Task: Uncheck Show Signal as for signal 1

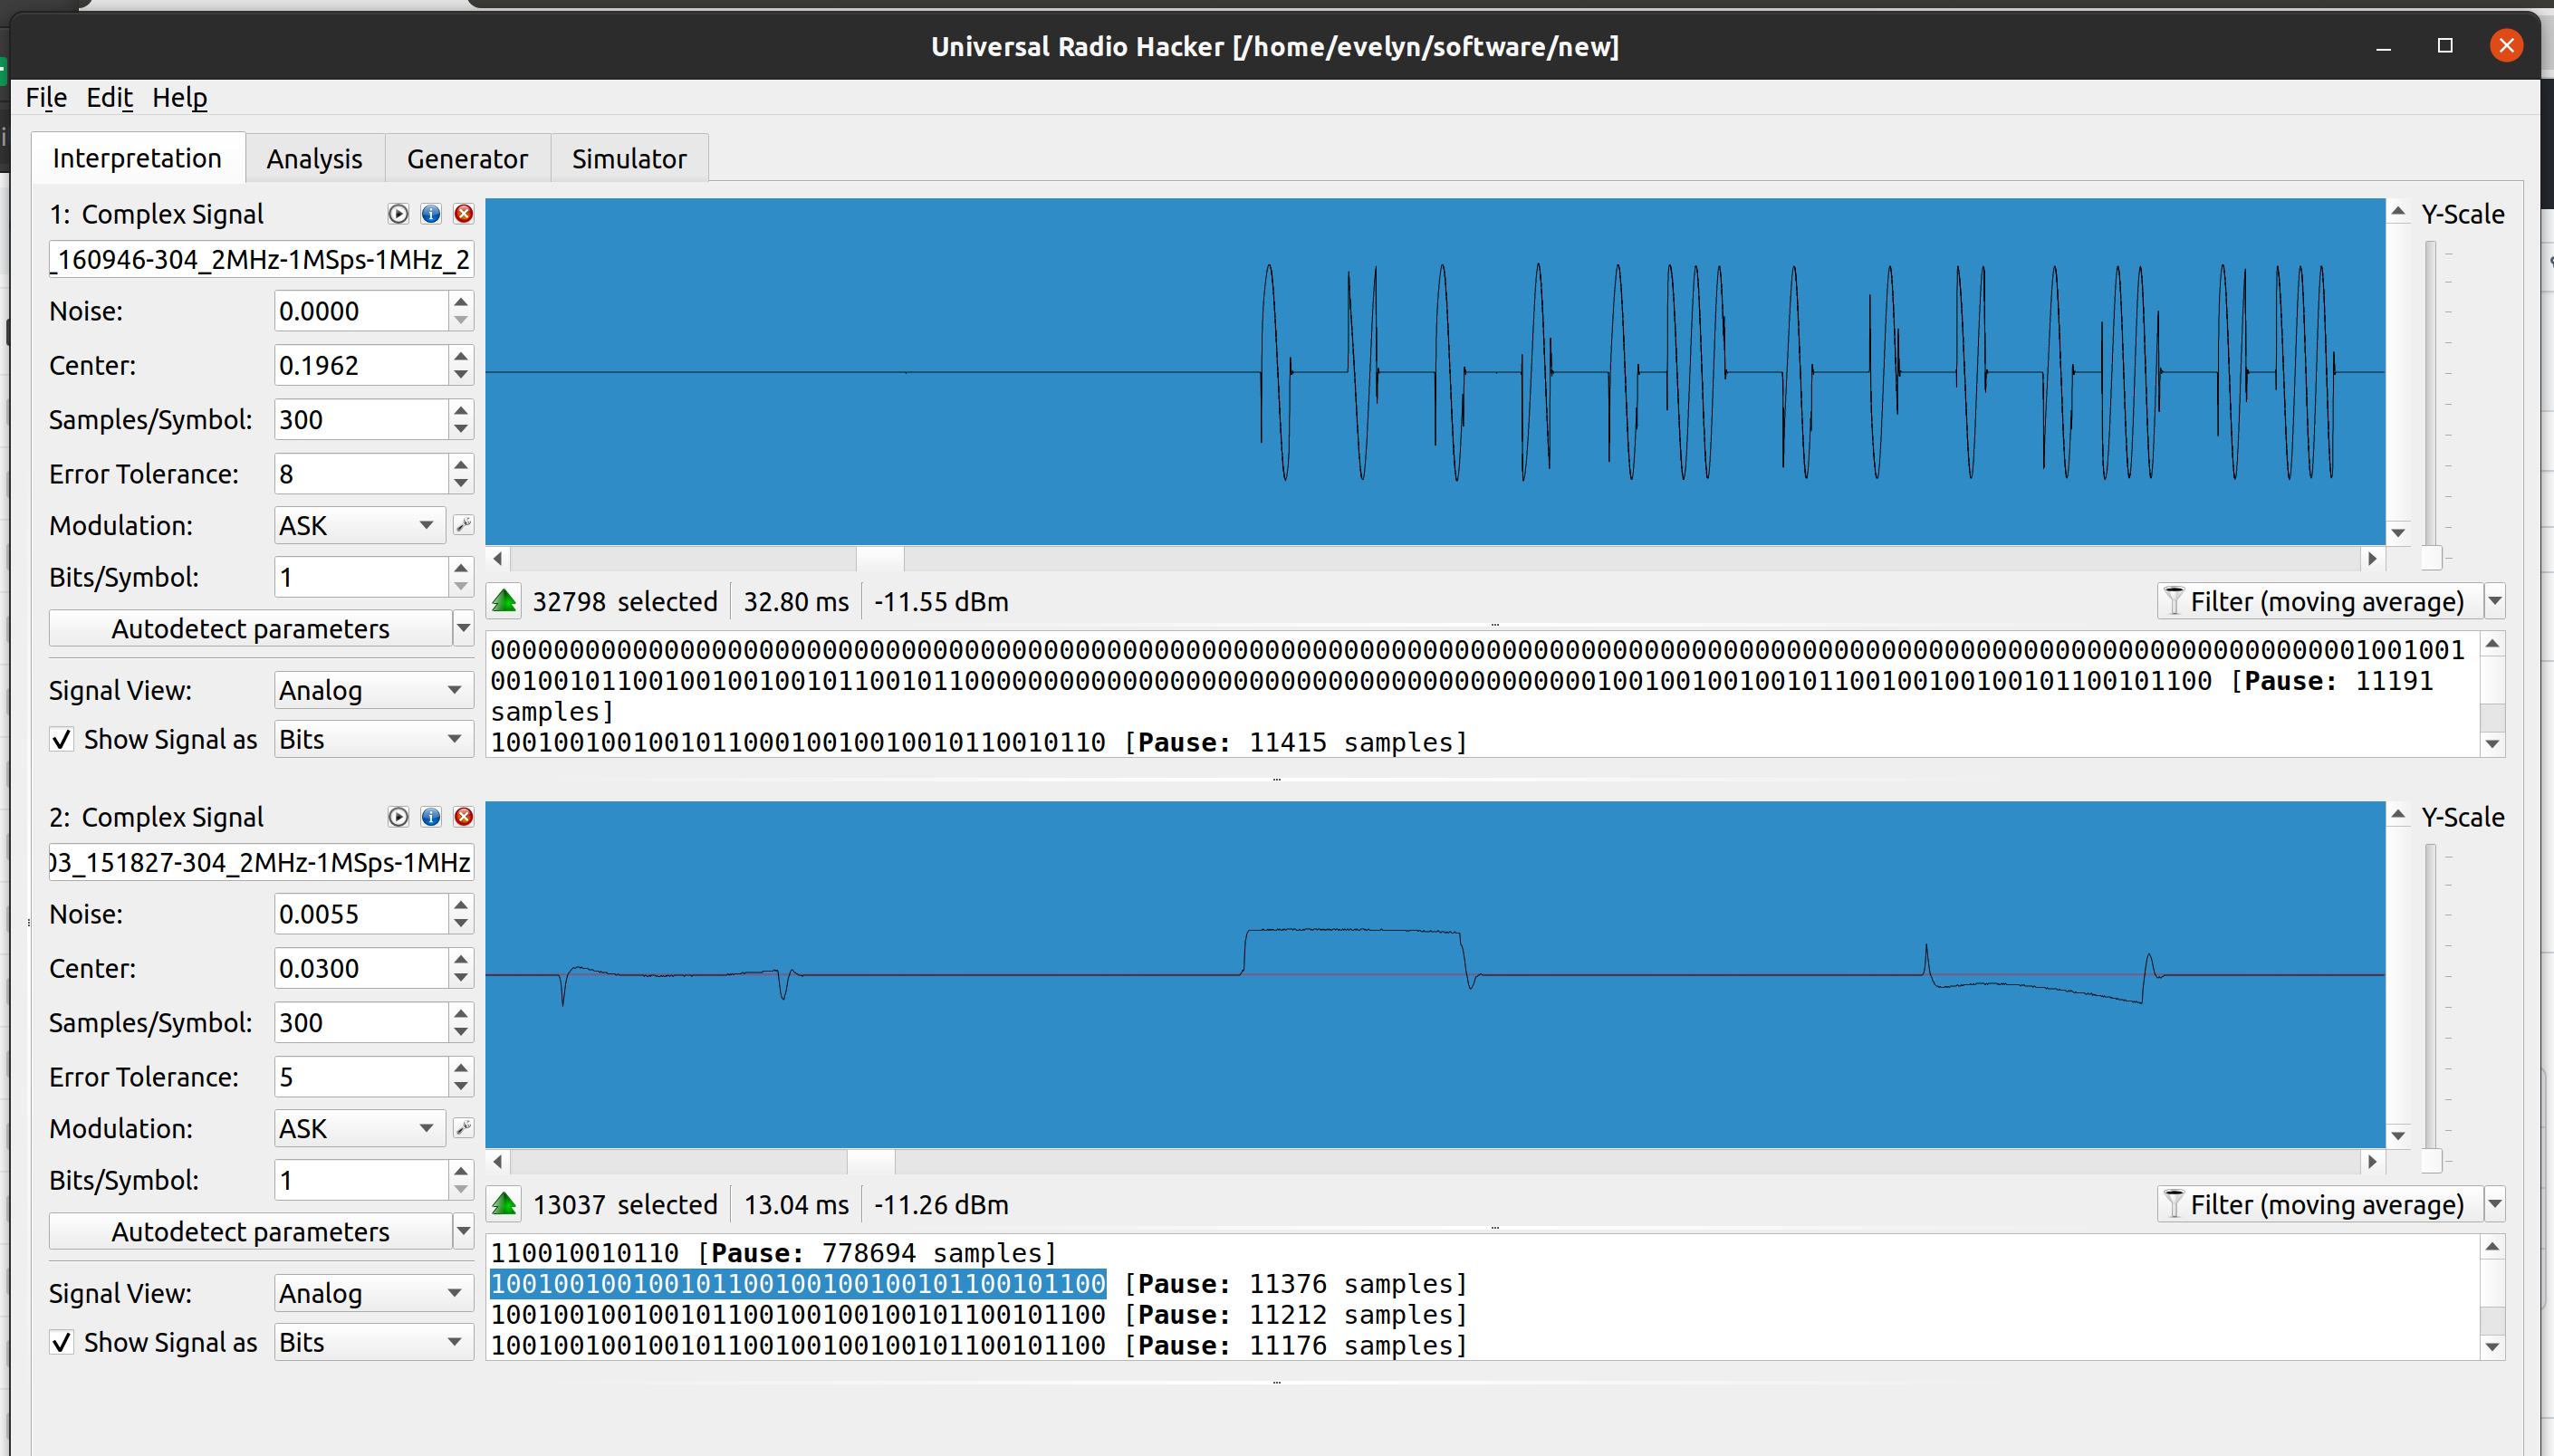Action: 62,739
